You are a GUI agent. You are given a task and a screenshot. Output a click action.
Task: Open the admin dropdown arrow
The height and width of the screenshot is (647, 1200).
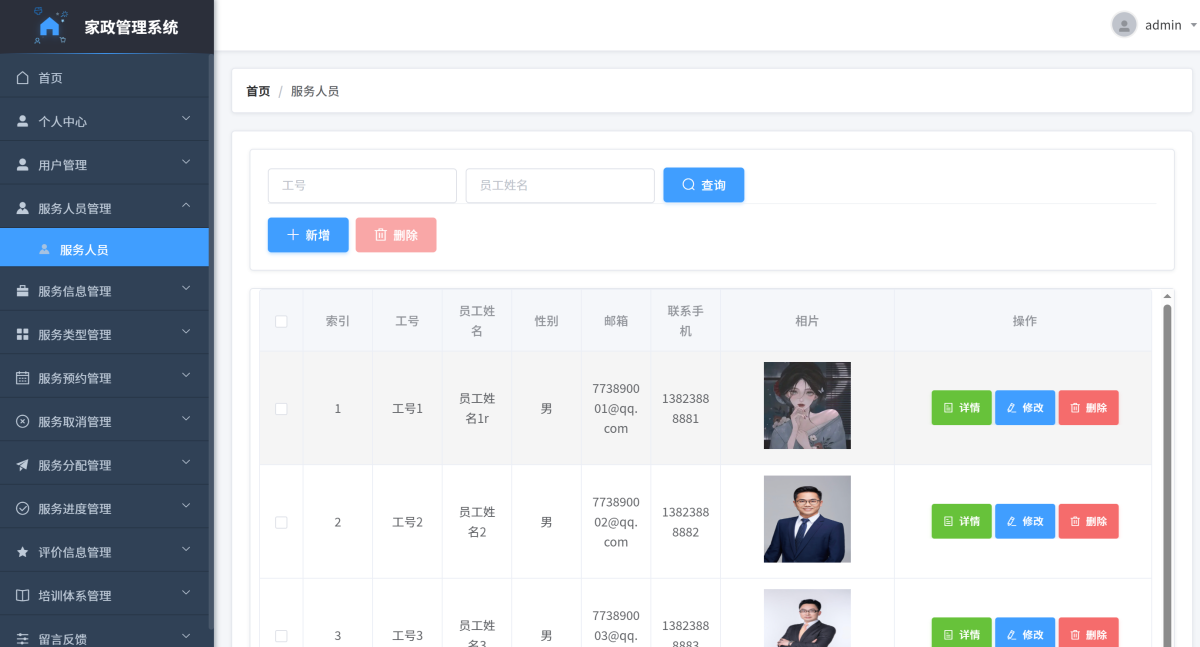[x=1193, y=25]
